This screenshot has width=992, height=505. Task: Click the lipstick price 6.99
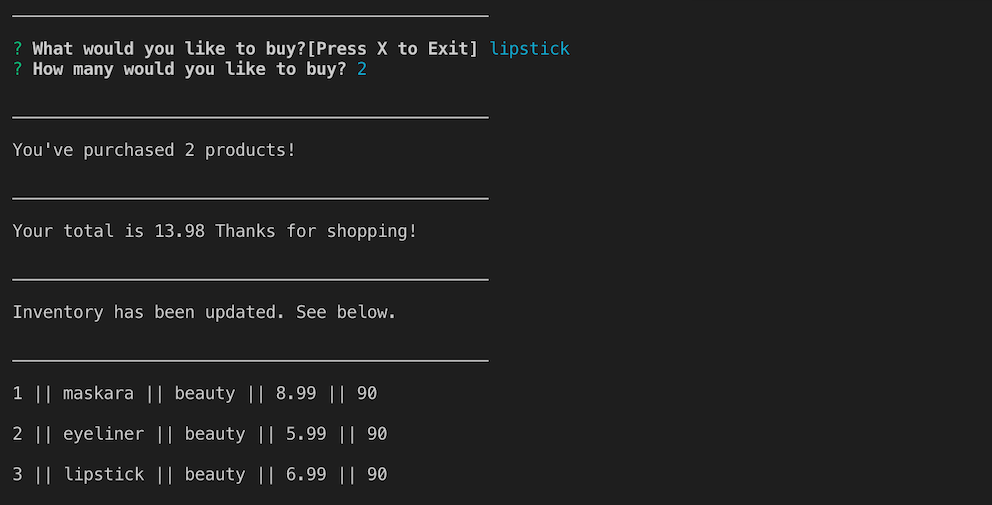pyautogui.click(x=306, y=474)
